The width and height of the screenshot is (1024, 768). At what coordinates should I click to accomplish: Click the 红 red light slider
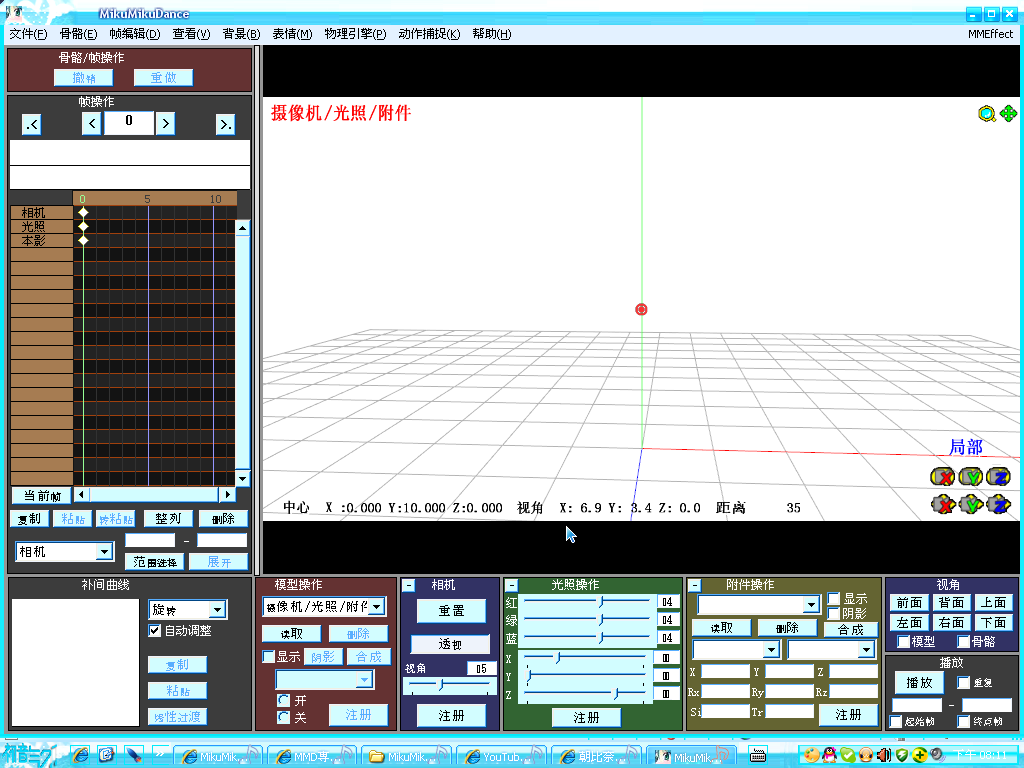(x=586, y=601)
